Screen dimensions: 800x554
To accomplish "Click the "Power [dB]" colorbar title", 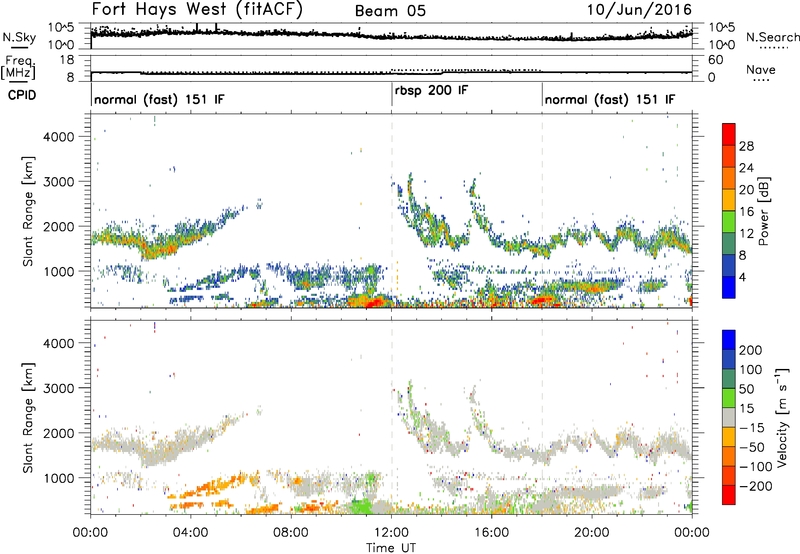I will [764, 211].
